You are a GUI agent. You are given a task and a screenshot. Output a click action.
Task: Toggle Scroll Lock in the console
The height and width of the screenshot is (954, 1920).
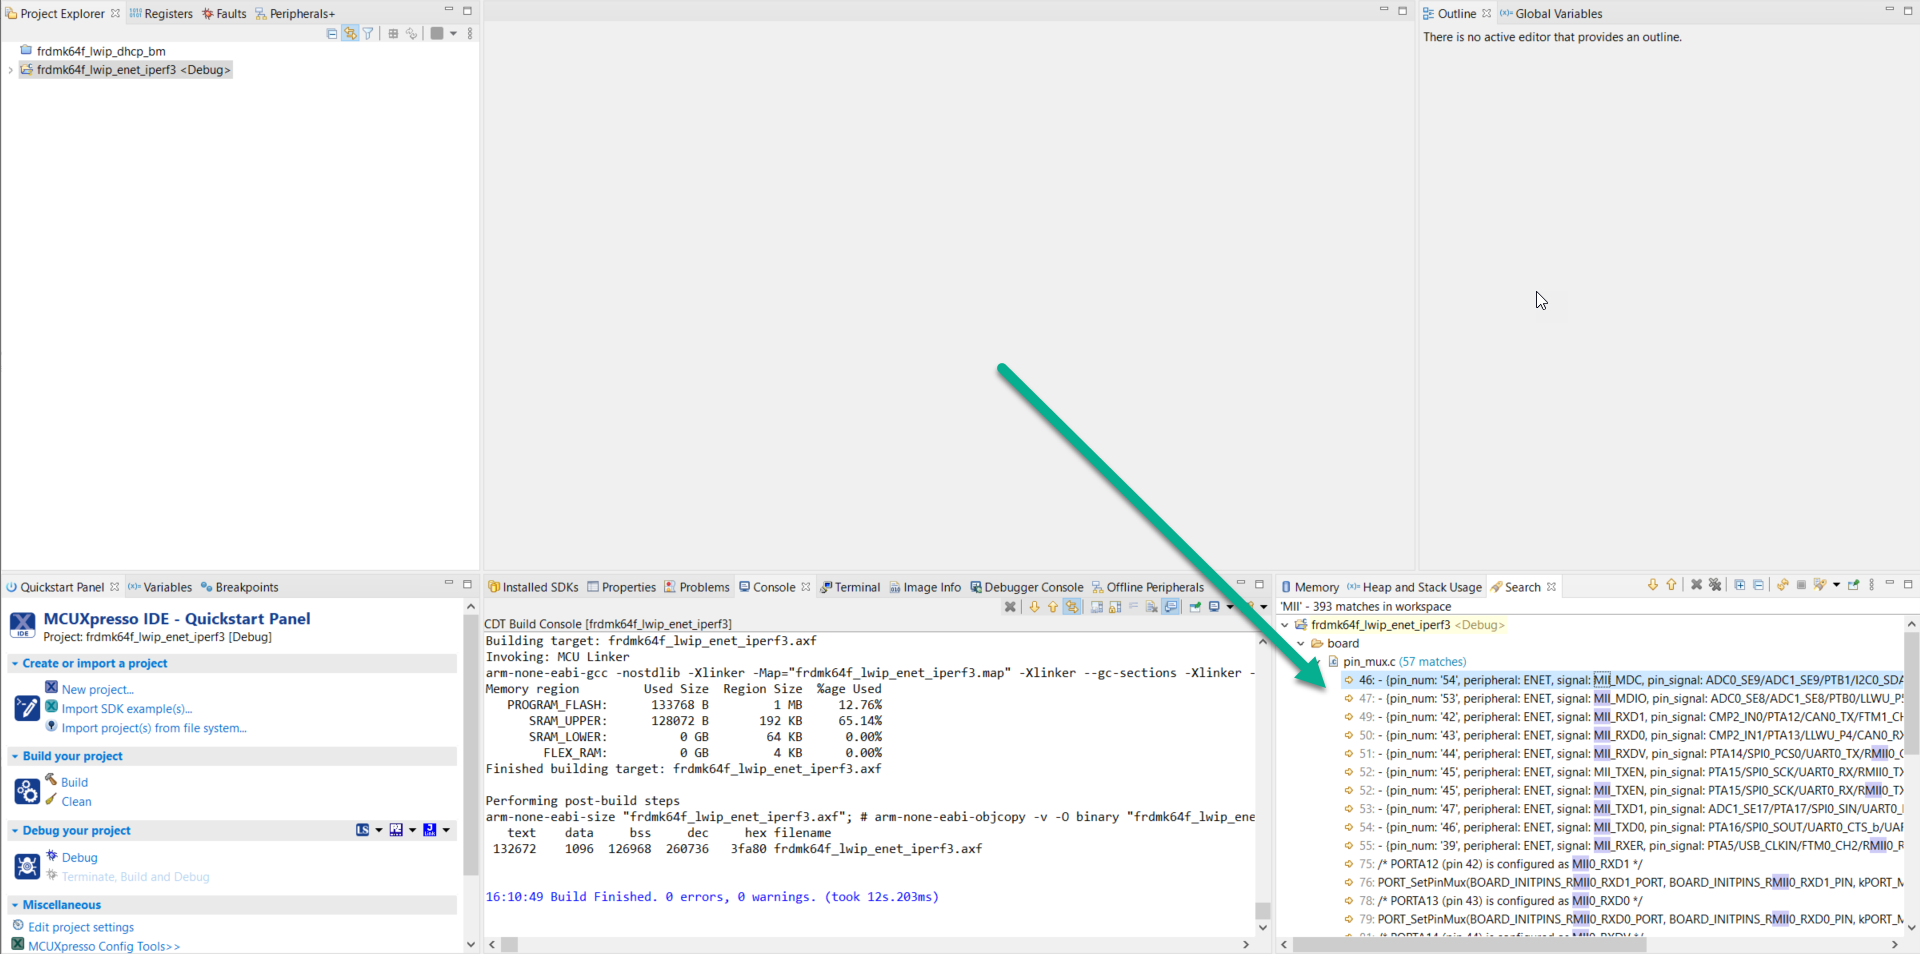click(x=1113, y=607)
